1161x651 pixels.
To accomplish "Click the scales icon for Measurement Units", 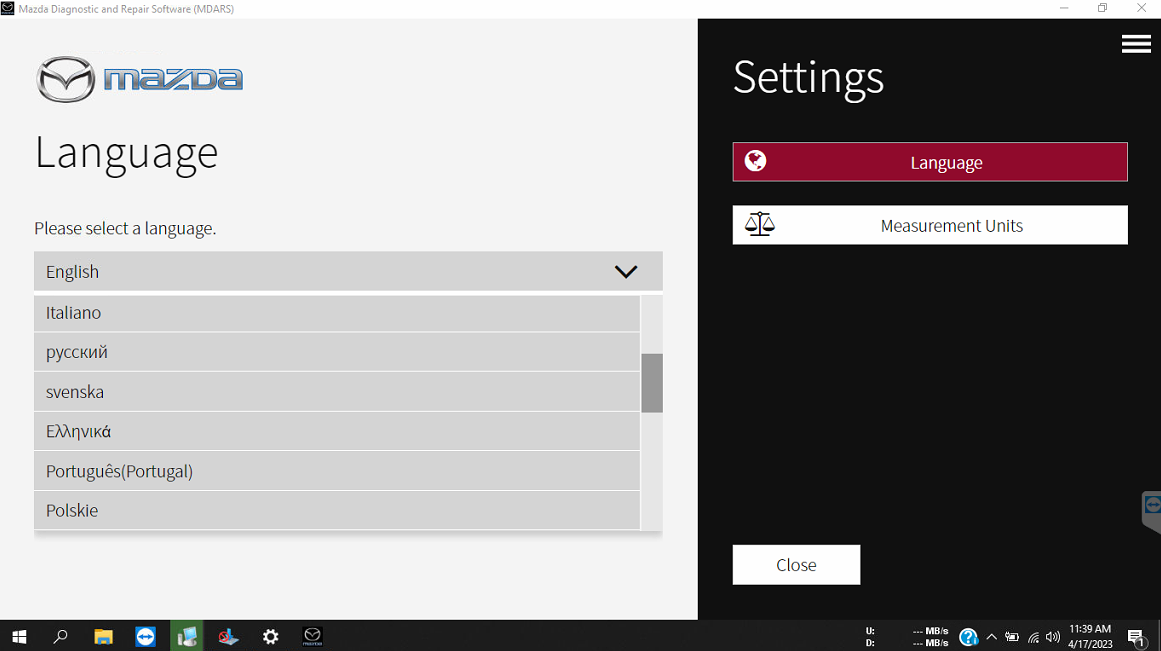I will pos(760,224).
